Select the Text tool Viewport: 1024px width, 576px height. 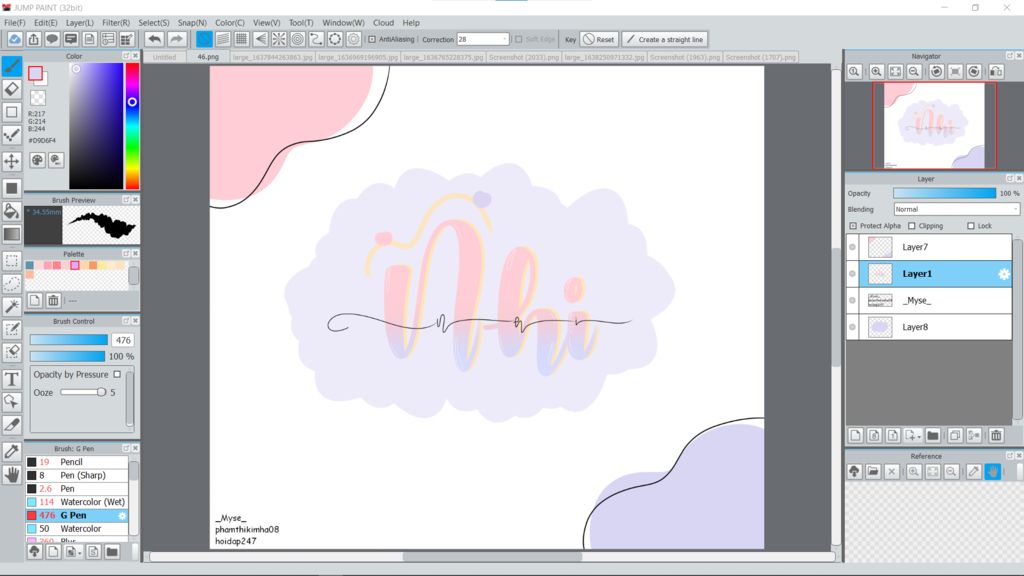pyautogui.click(x=12, y=379)
